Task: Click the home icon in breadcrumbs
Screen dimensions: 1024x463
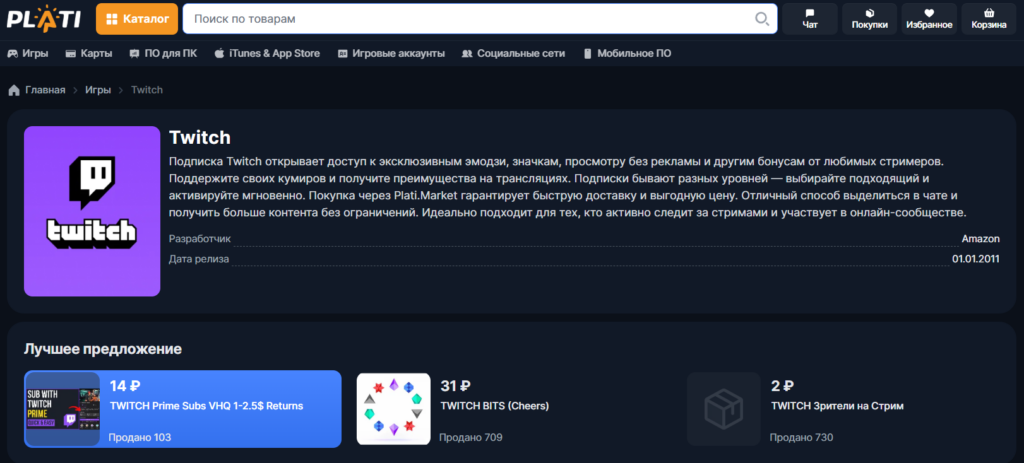Action: (14, 90)
